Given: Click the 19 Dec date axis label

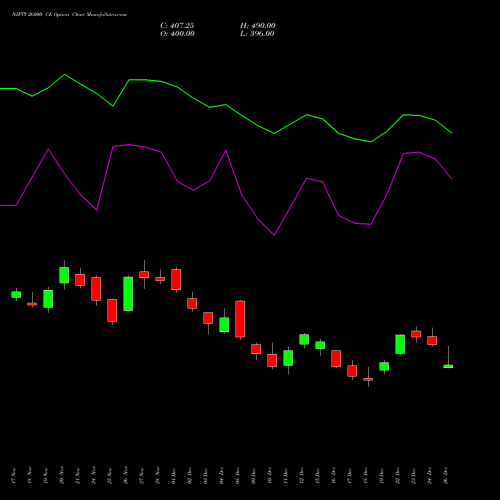Looking at the screenshot, I should [x=382, y=476].
